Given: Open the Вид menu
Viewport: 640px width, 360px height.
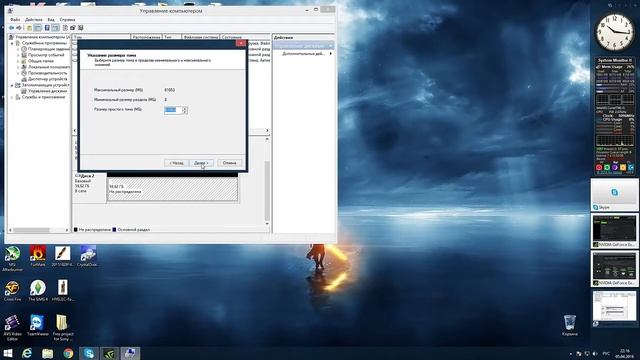Looking at the screenshot, I should tap(51, 20).
